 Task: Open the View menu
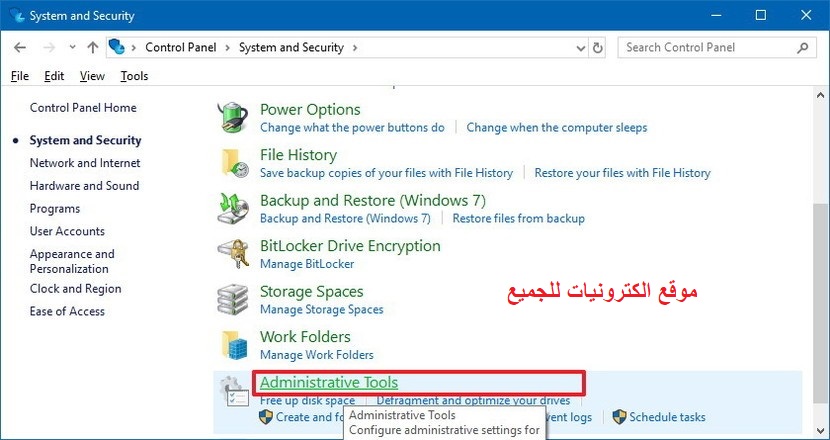pyautogui.click(x=92, y=76)
